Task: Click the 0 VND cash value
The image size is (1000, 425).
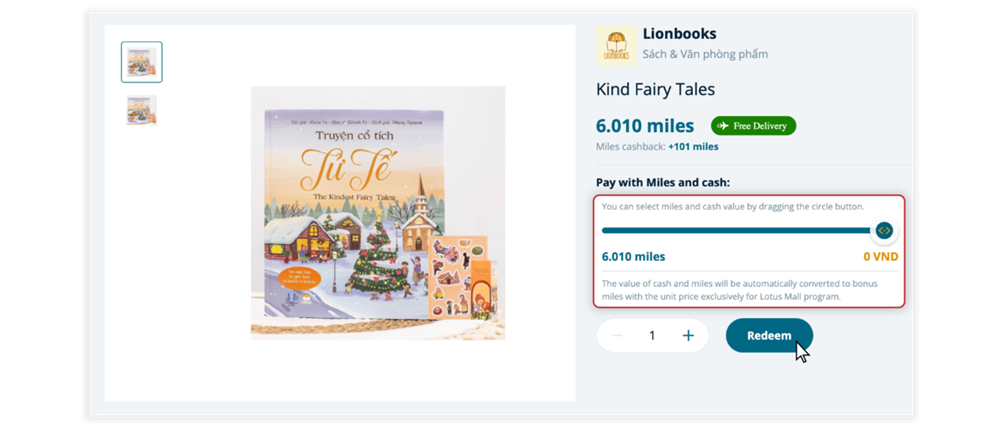Action: (880, 257)
